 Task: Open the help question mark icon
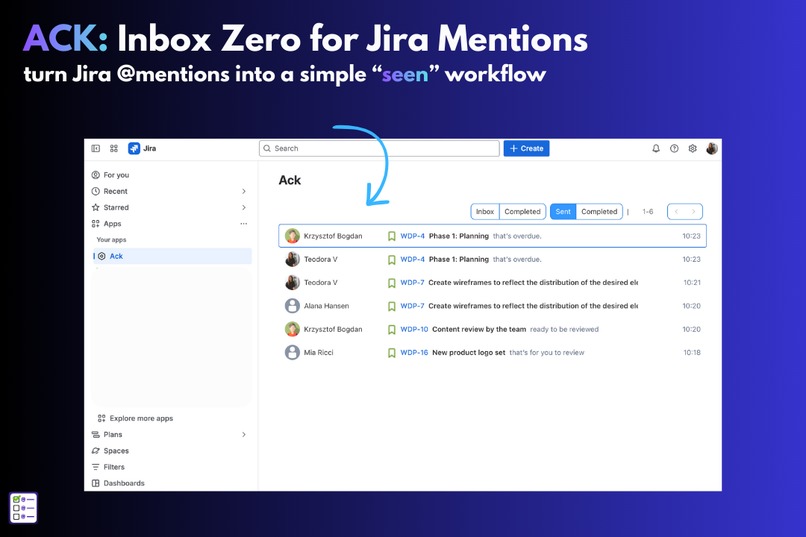[x=674, y=149]
